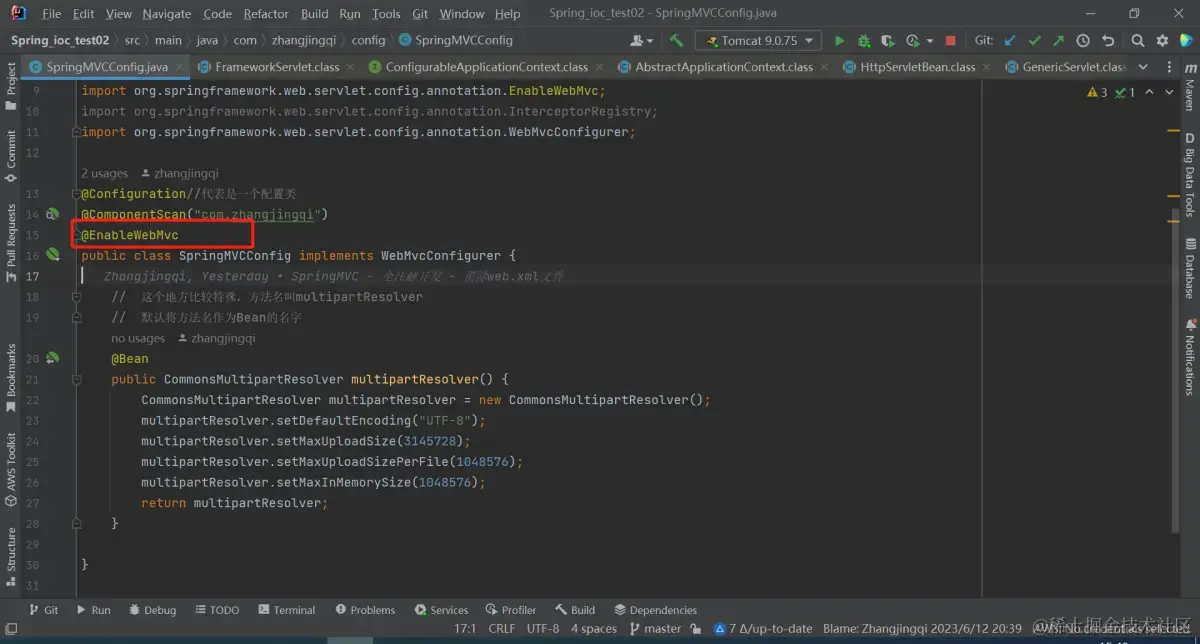Start debugging with the bug icon
The image size is (1200, 644).
coord(863,41)
